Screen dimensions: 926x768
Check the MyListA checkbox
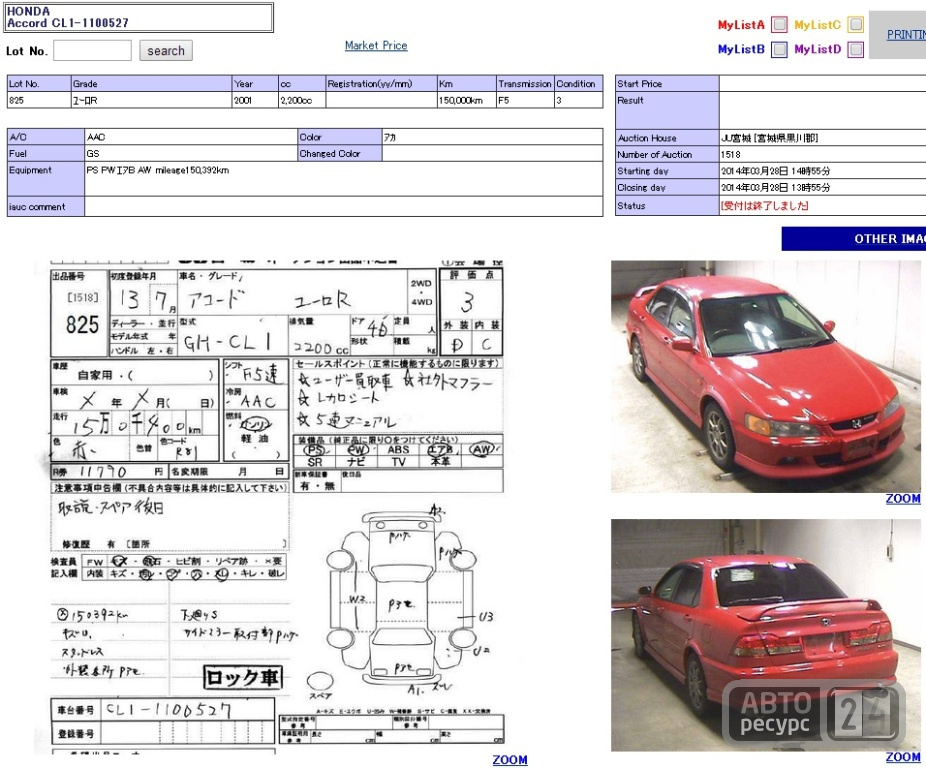click(780, 24)
